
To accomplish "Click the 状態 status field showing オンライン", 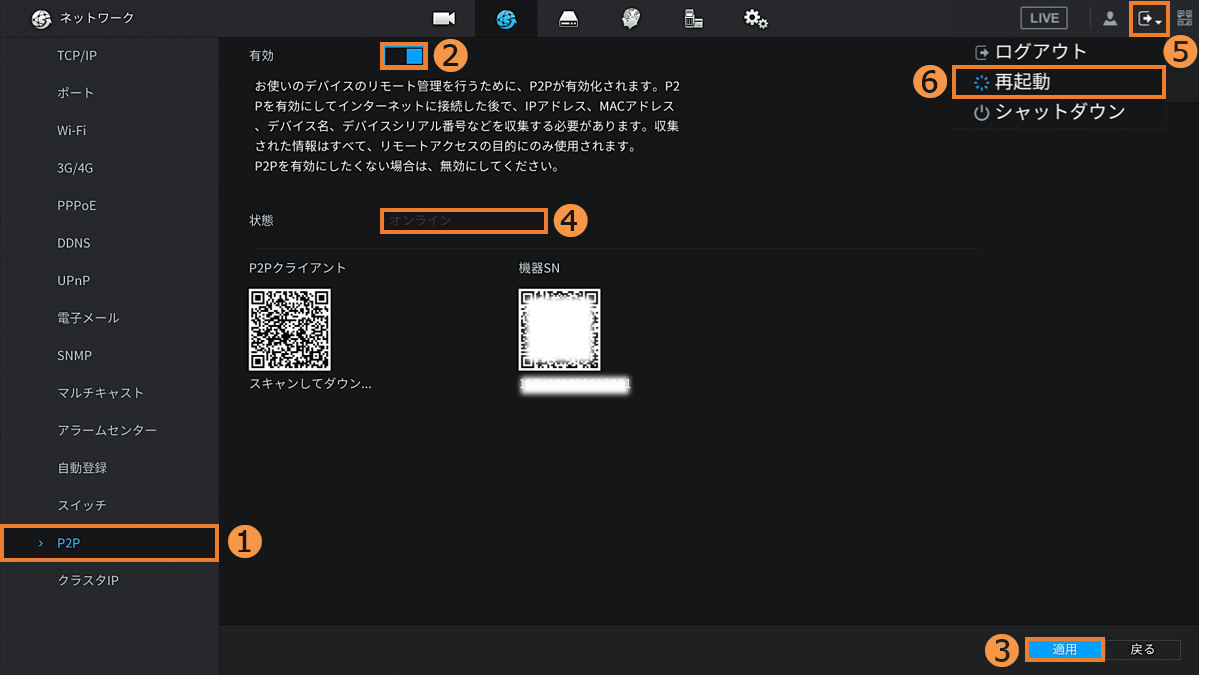I will [x=464, y=220].
